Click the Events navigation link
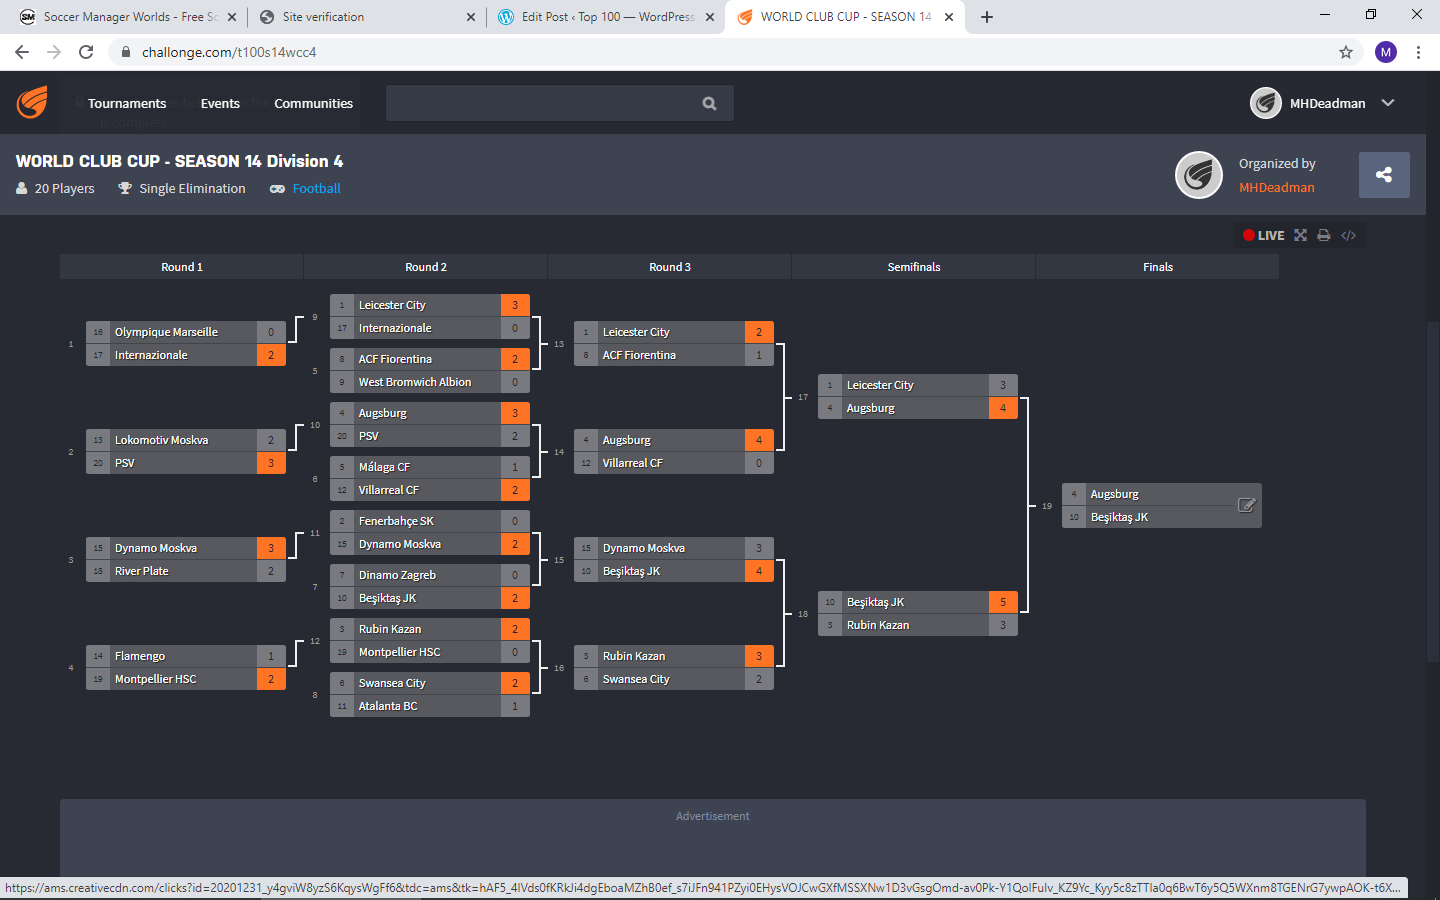Screen dimensions: 1440x900 [x=220, y=103]
